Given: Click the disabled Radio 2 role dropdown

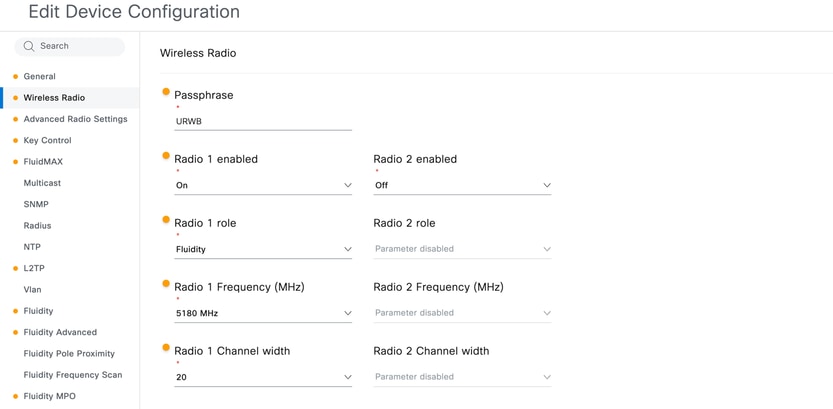Looking at the screenshot, I should pyautogui.click(x=462, y=249).
